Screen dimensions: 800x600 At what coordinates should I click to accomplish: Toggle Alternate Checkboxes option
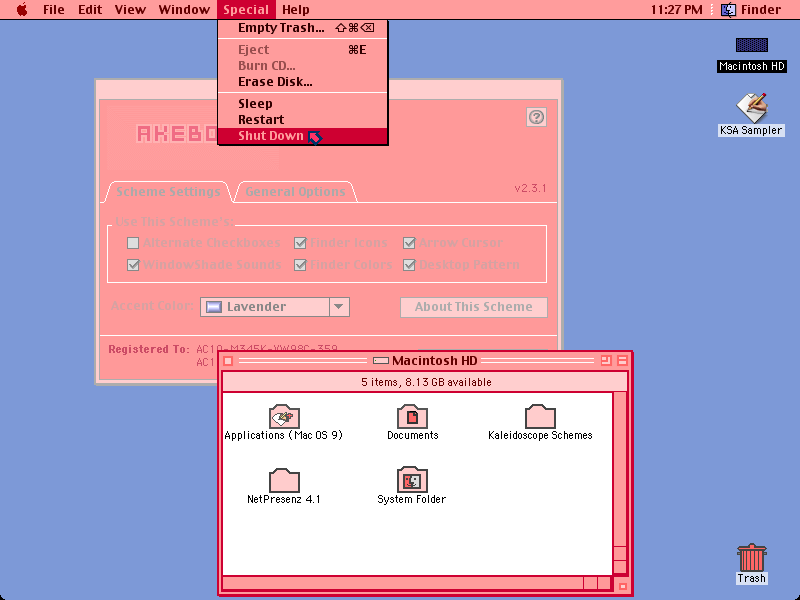coord(133,243)
